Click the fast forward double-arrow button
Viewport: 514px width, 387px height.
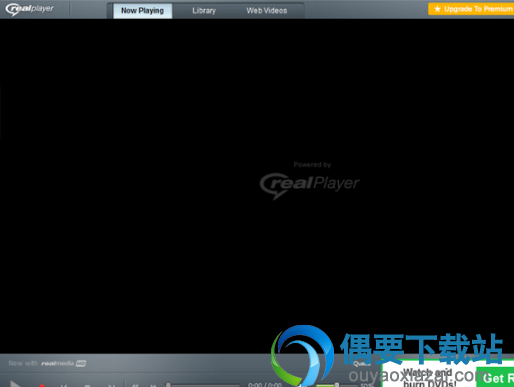coord(153,385)
